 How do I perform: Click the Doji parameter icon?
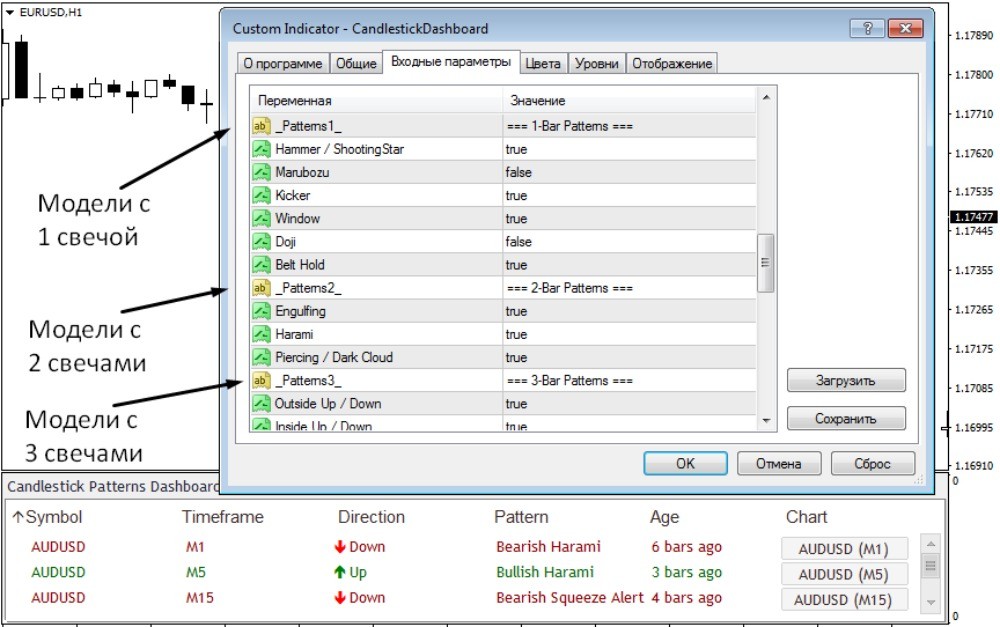tap(261, 242)
